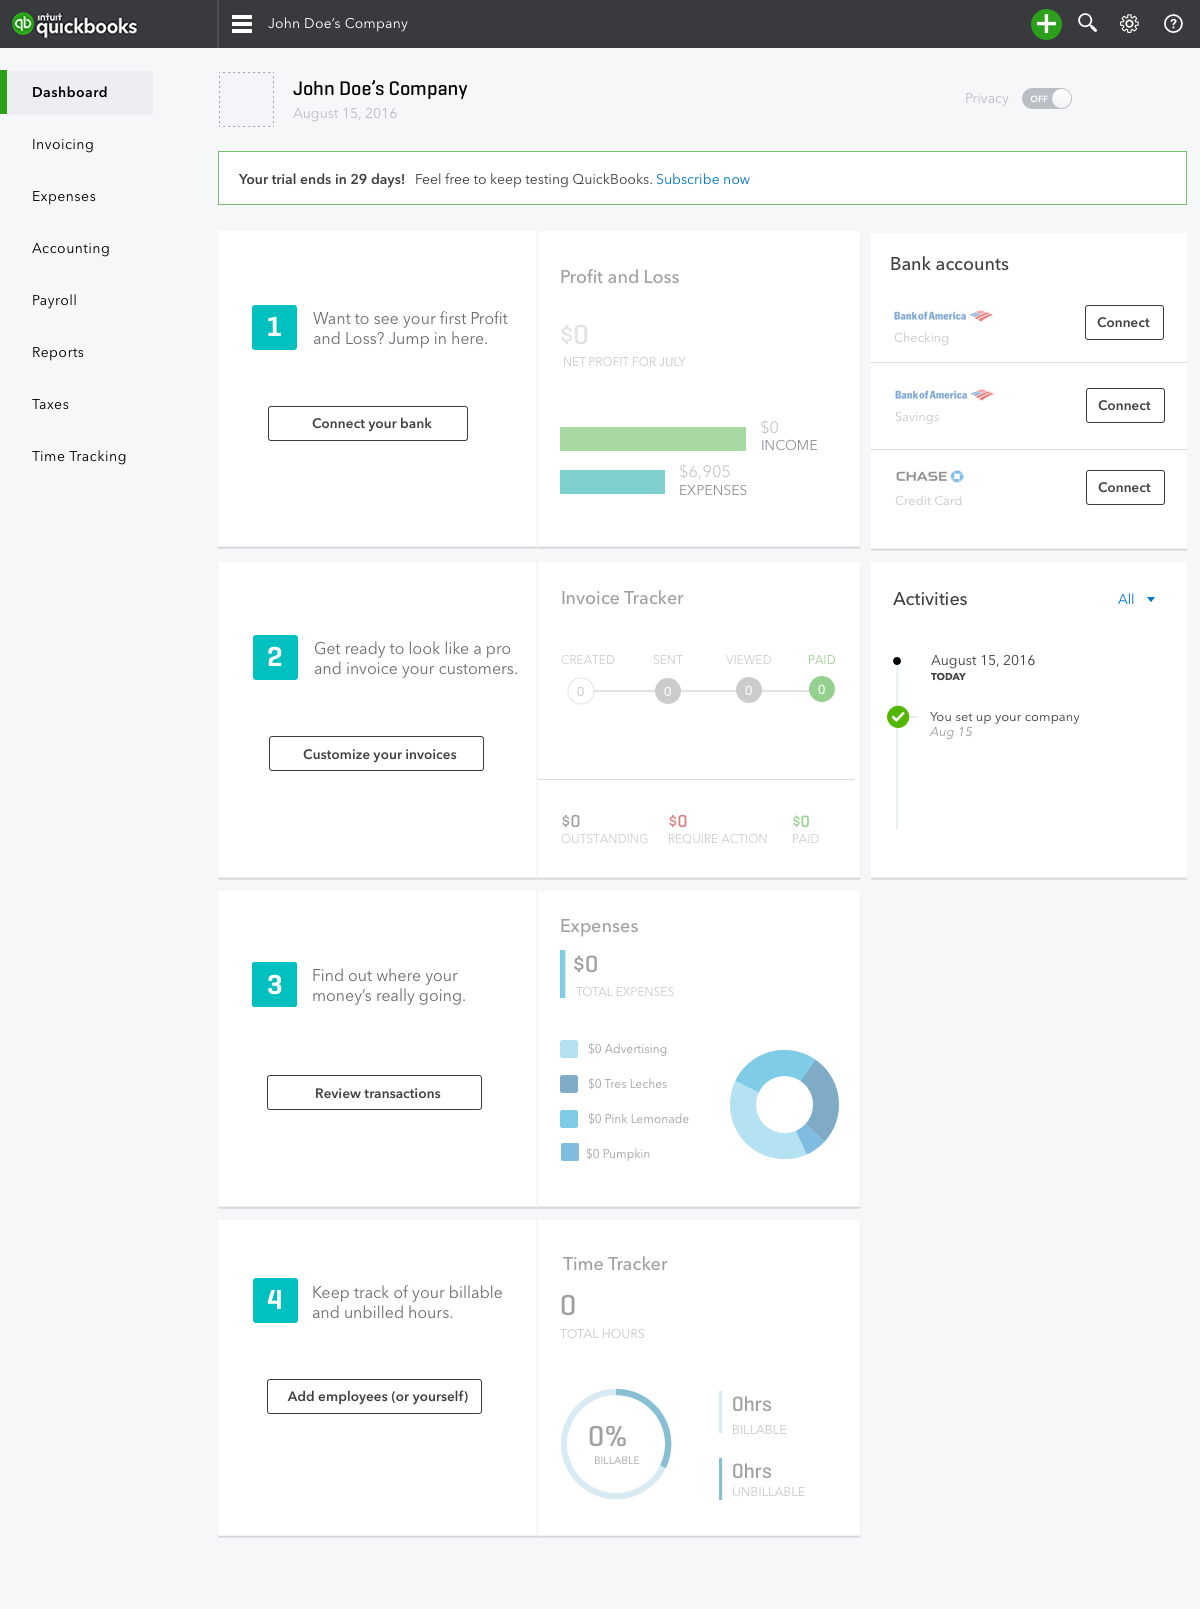
Task: Click the Net Profit for July label
Action: click(624, 362)
